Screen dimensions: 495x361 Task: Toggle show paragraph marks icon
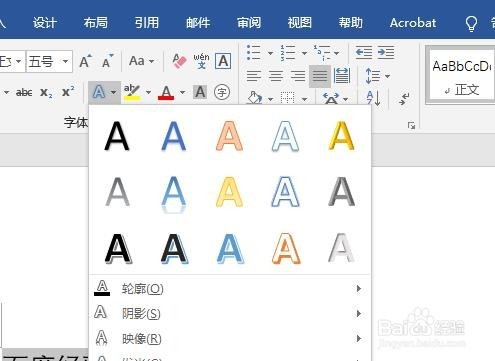click(404, 99)
